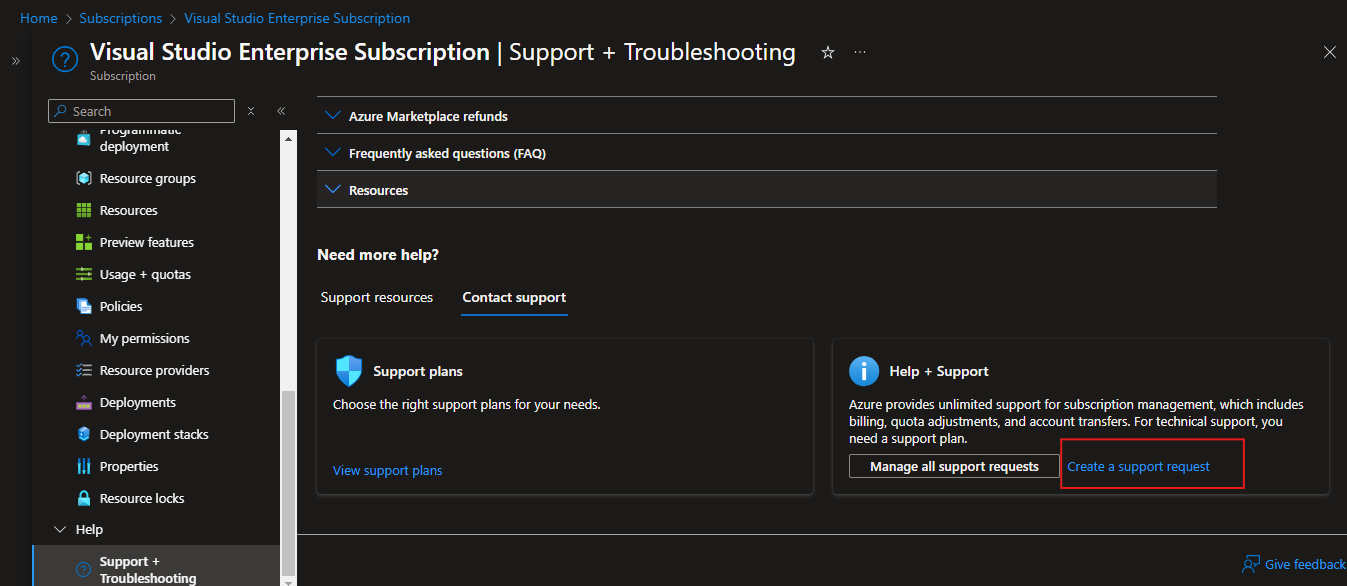
Task: Click the My permissions person icon
Action: (84, 338)
